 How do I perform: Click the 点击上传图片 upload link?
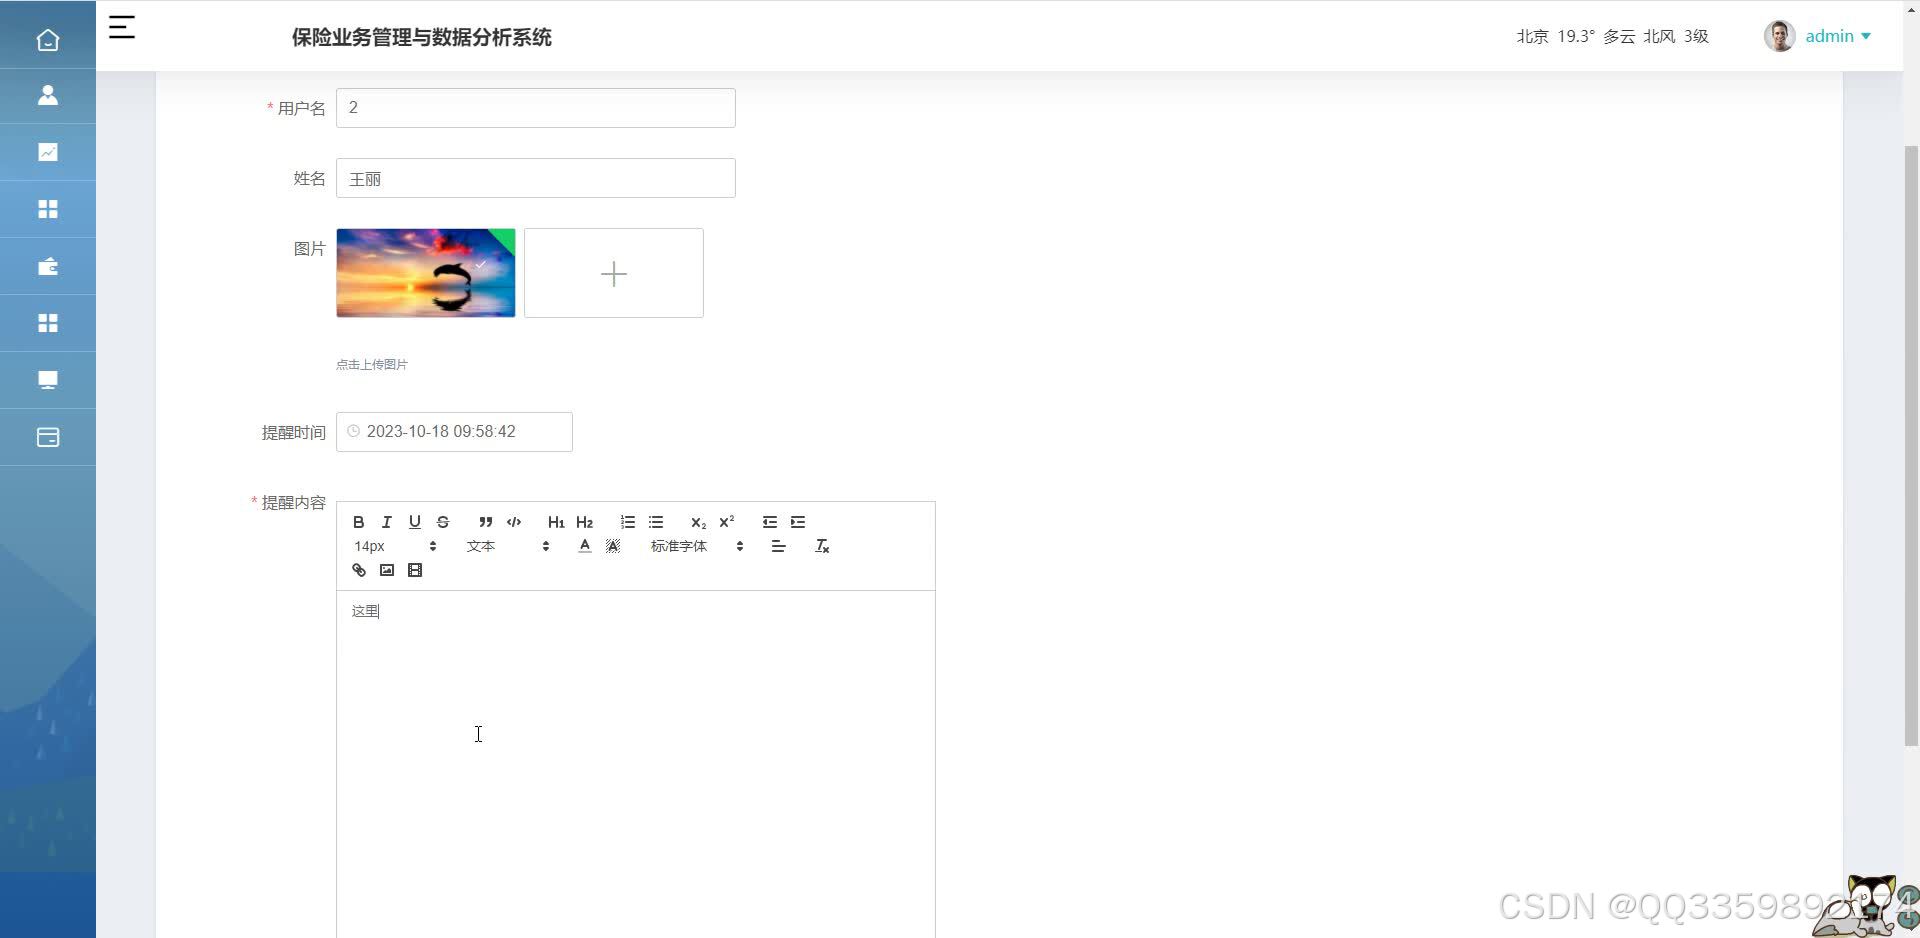click(x=371, y=364)
